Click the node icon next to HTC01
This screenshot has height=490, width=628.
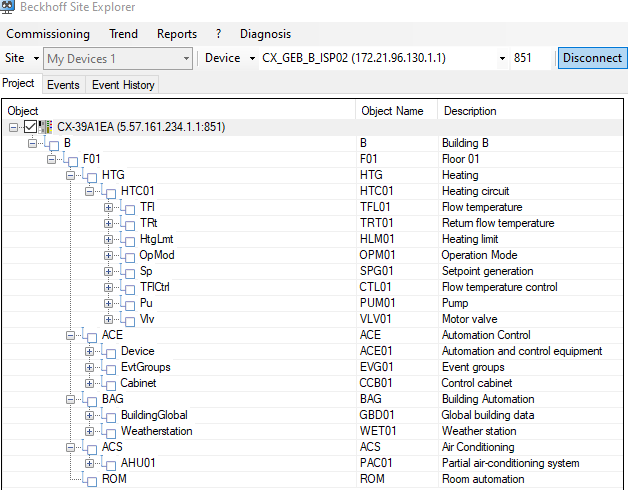pyautogui.click(x=109, y=192)
